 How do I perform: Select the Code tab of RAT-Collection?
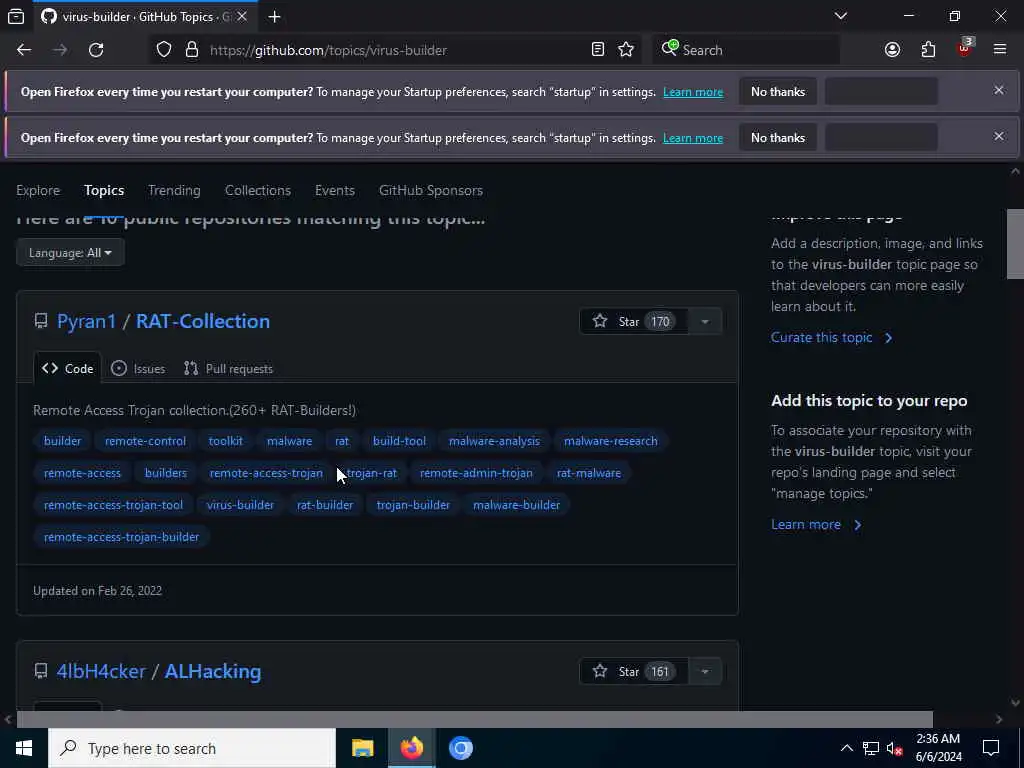point(67,369)
